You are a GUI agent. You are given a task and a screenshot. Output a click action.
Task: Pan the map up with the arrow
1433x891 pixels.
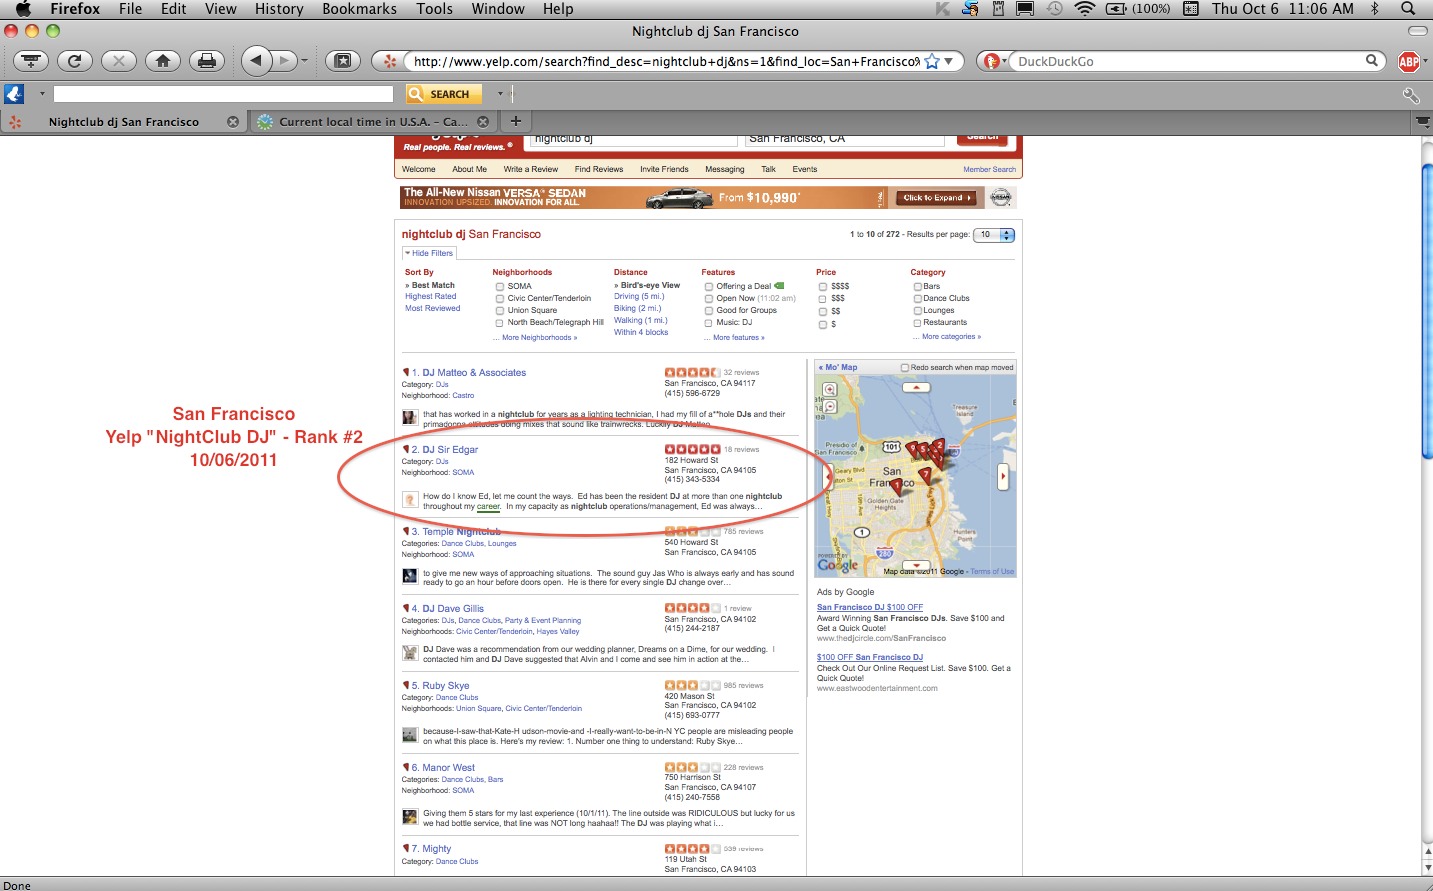click(x=916, y=387)
